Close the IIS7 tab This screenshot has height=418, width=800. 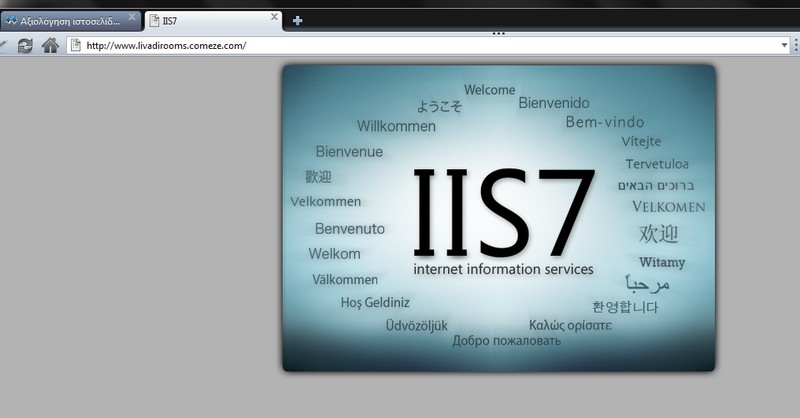coord(274,17)
